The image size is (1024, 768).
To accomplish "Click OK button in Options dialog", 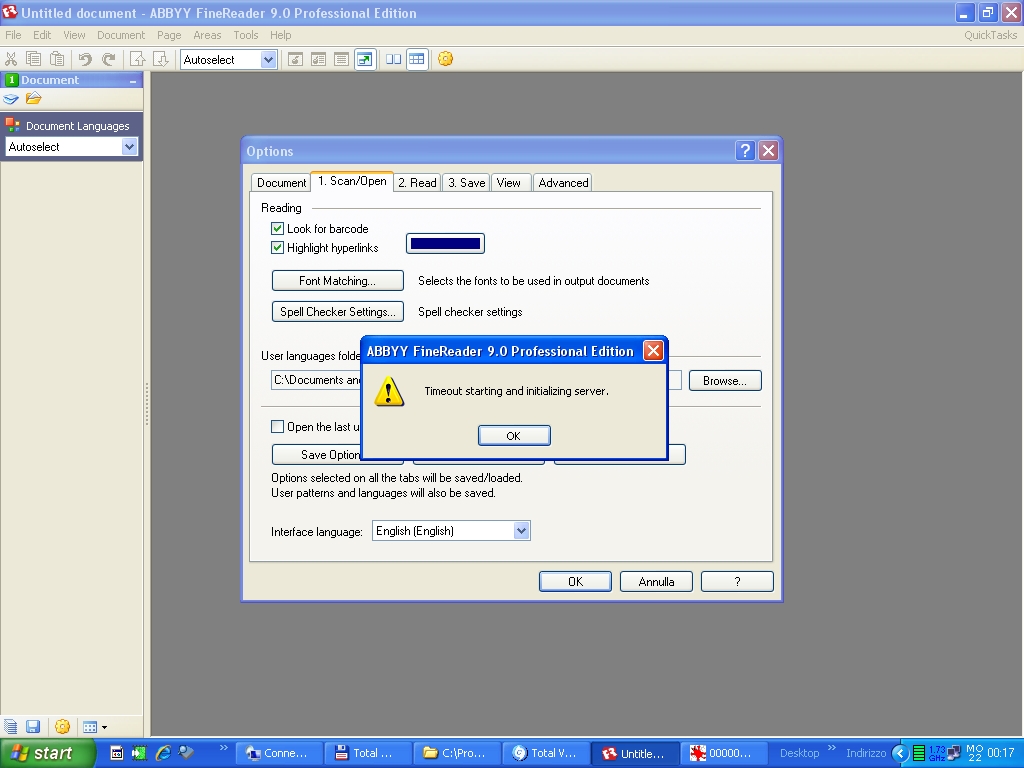I will (575, 581).
